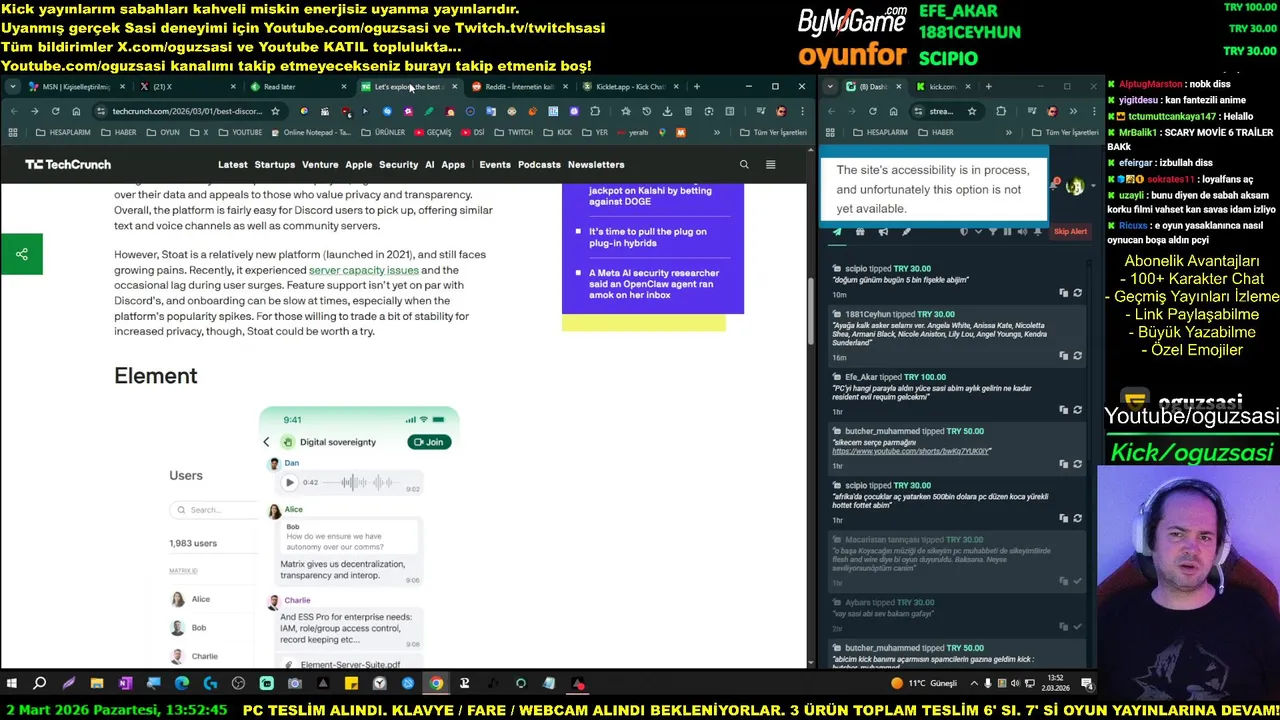This screenshot has height=720, width=1280.
Task: Click the green share button on article
Action: click(21, 254)
